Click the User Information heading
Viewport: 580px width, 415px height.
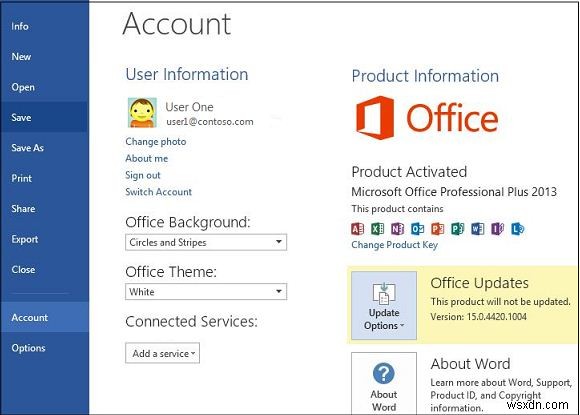tap(187, 74)
